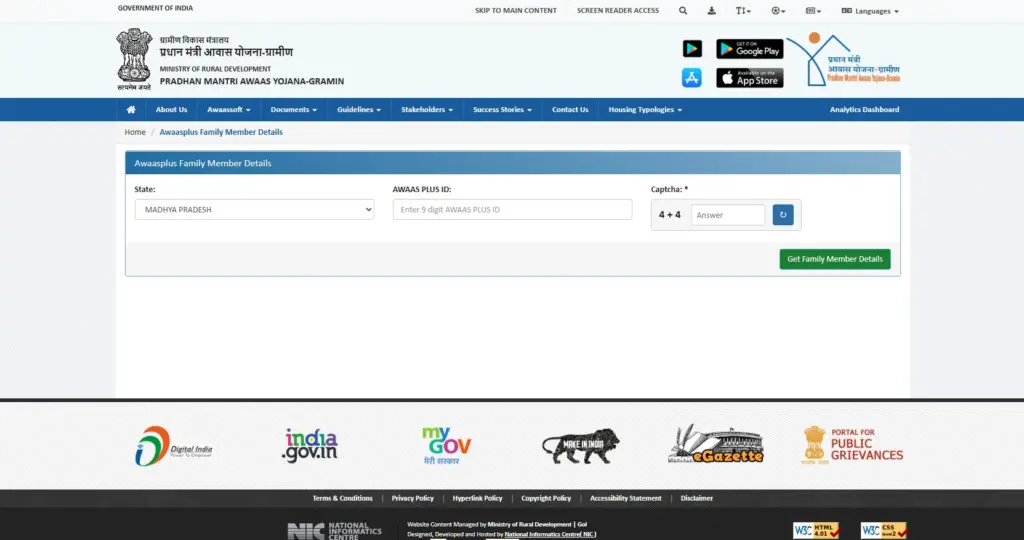Click the national emblem logo in header
Viewport: 1024px width, 540px height.
(134, 59)
